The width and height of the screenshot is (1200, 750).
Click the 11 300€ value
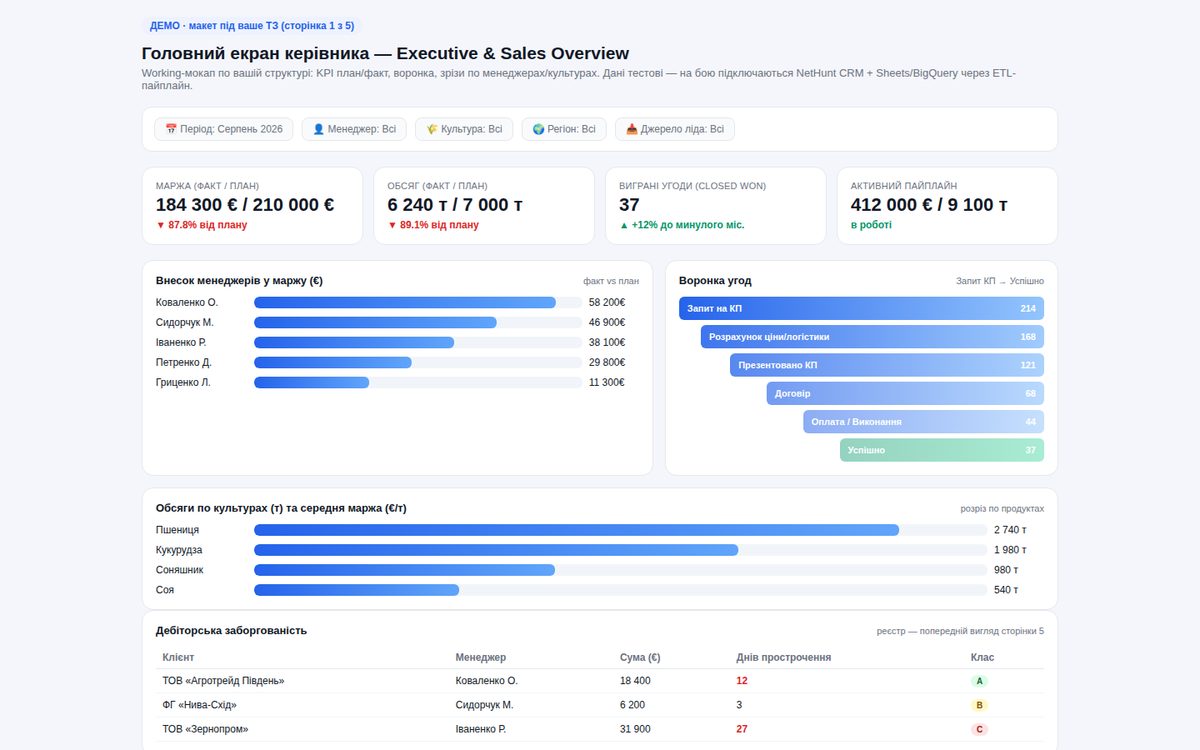(x=607, y=382)
